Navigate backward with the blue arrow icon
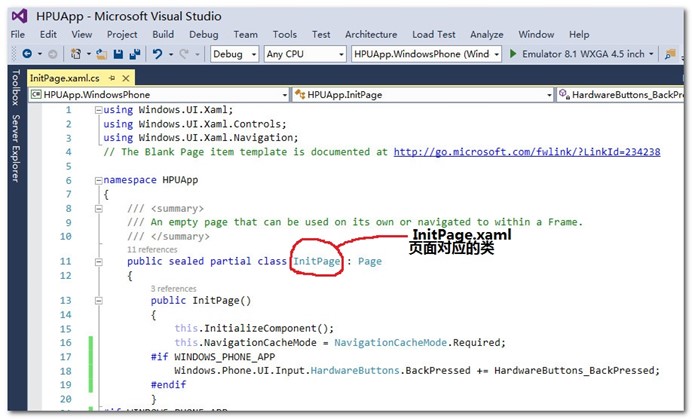Screen dimensions: 692x419 [x=27, y=54]
